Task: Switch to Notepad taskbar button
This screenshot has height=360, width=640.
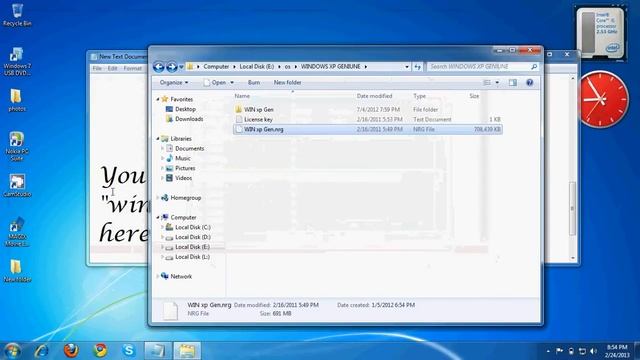Action: click(x=158, y=351)
